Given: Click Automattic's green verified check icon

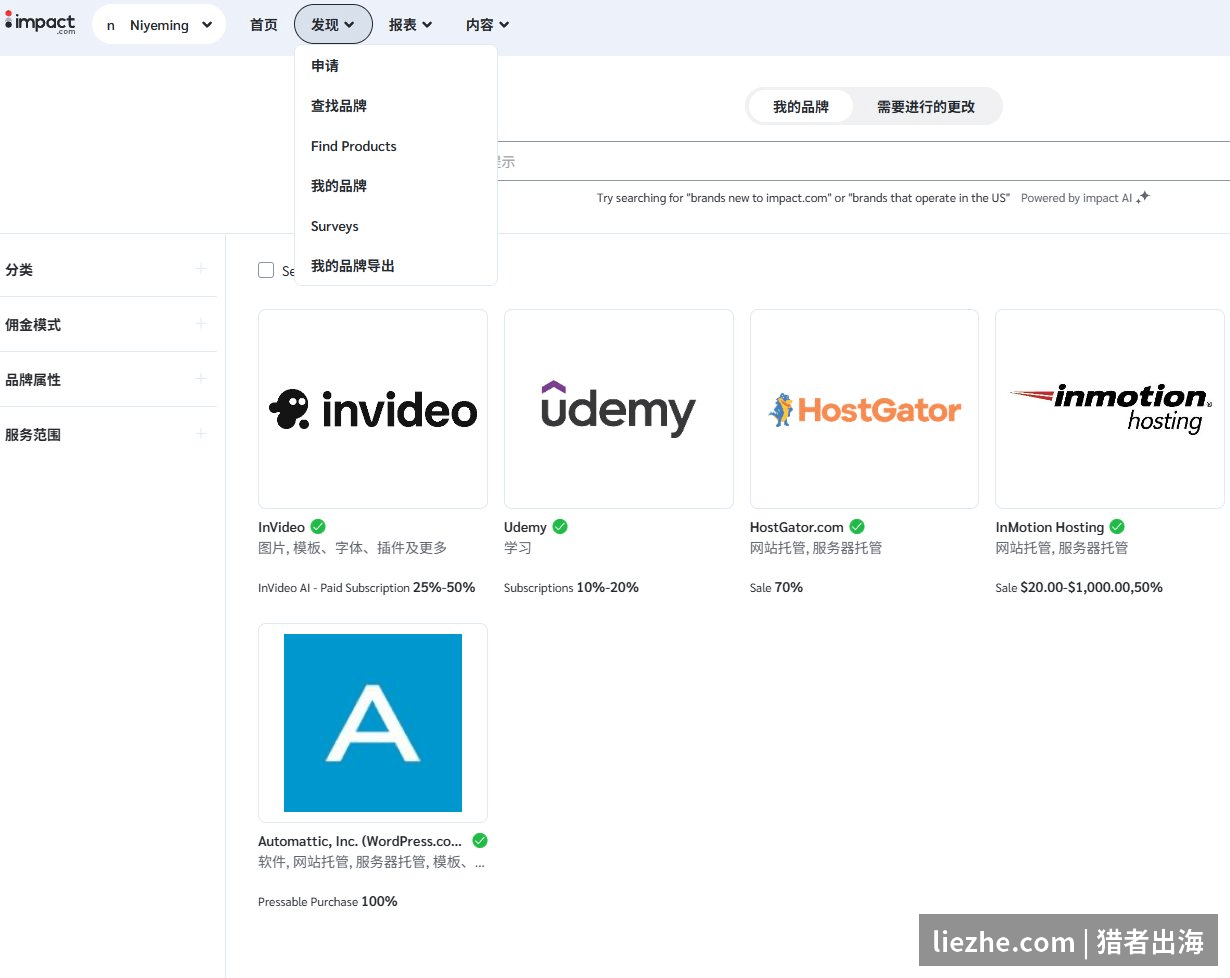Looking at the screenshot, I should 480,840.
